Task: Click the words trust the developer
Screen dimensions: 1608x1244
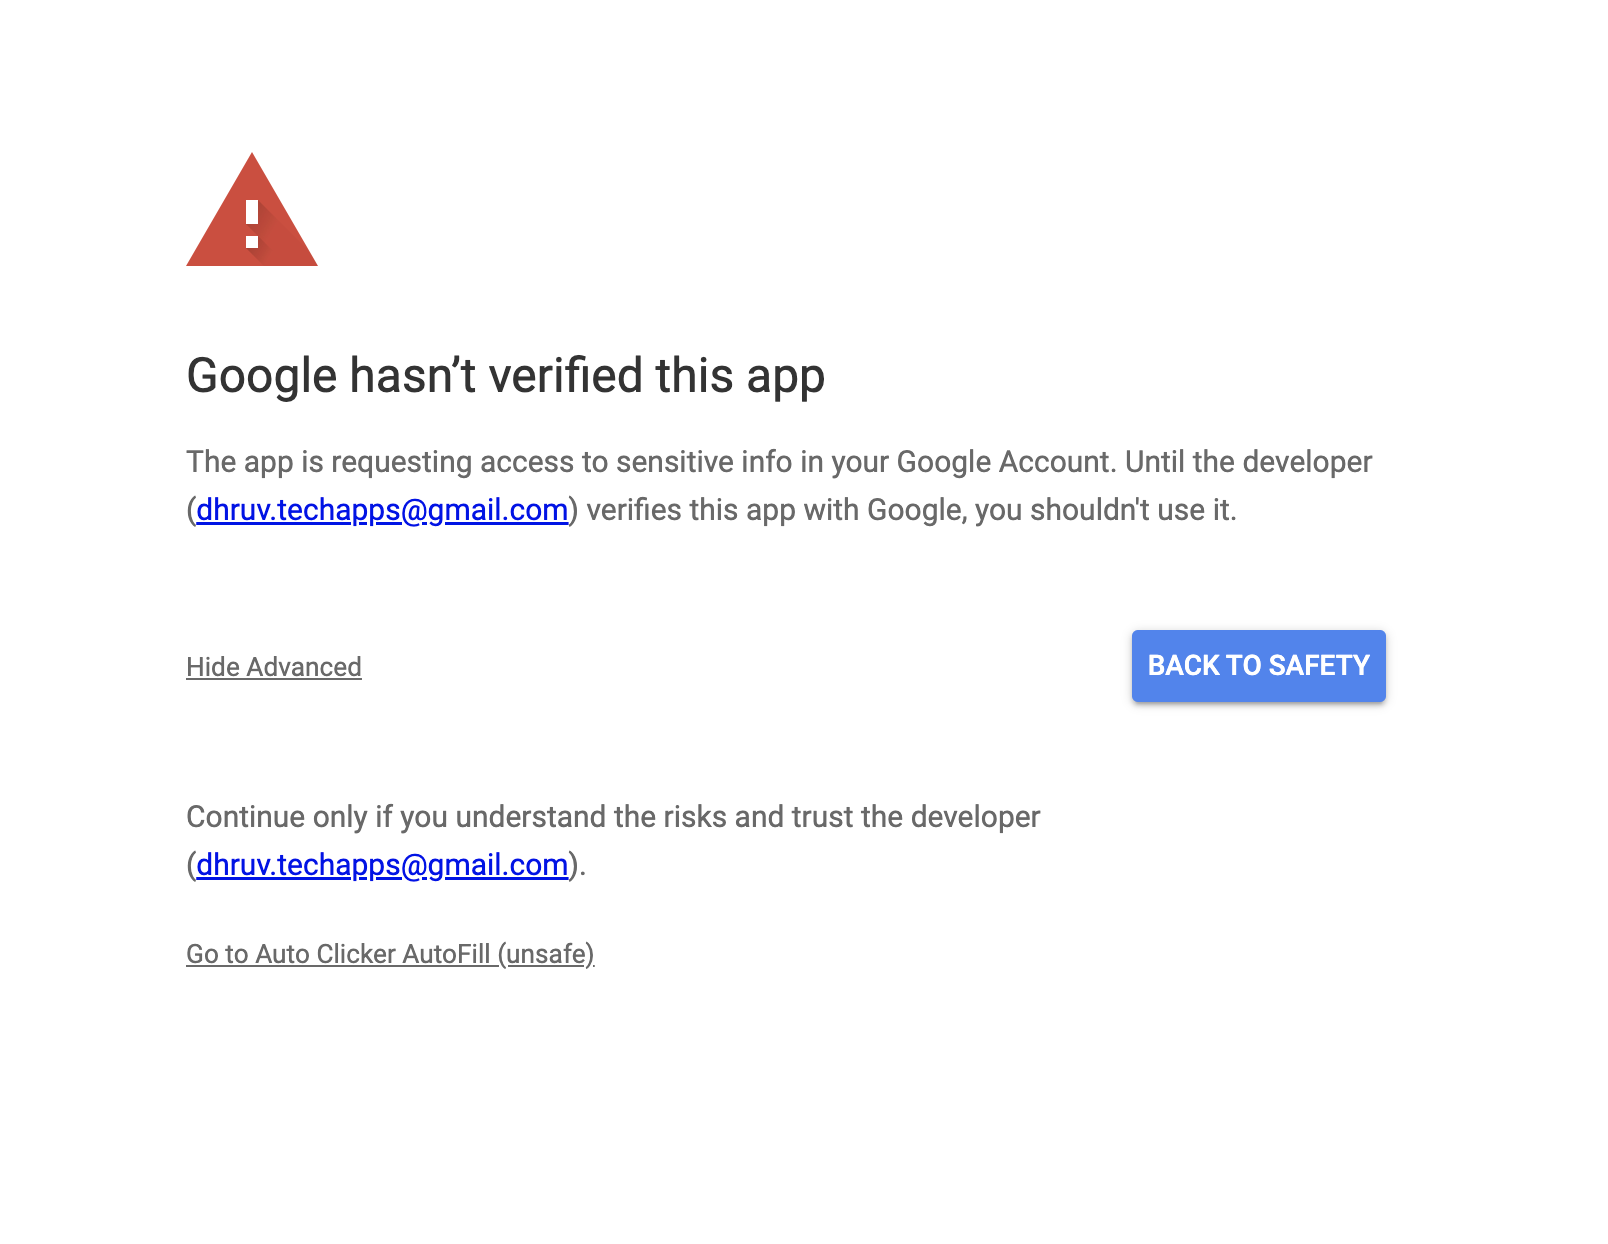Action: point(915,817)
